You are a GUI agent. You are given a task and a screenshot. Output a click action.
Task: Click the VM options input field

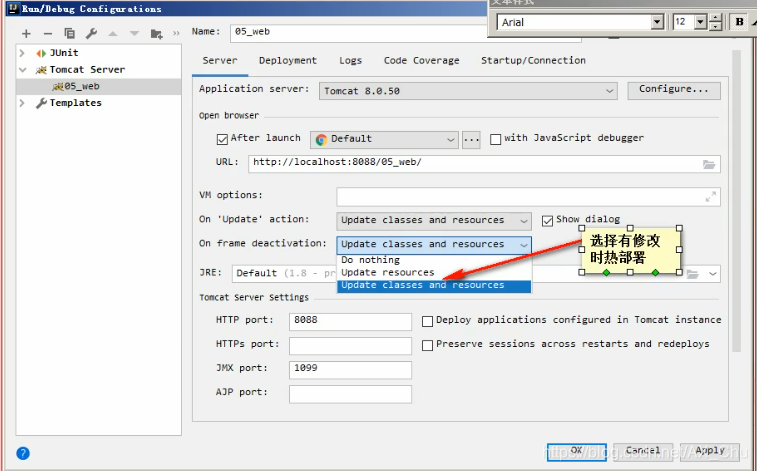point(528,197)
